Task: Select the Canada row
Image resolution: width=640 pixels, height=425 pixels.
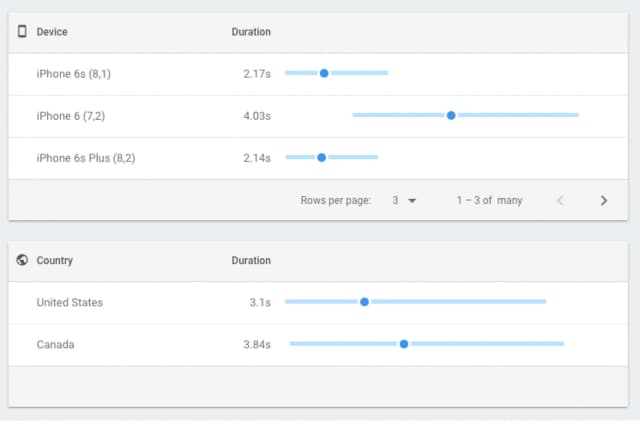Action: click(318, 345)
